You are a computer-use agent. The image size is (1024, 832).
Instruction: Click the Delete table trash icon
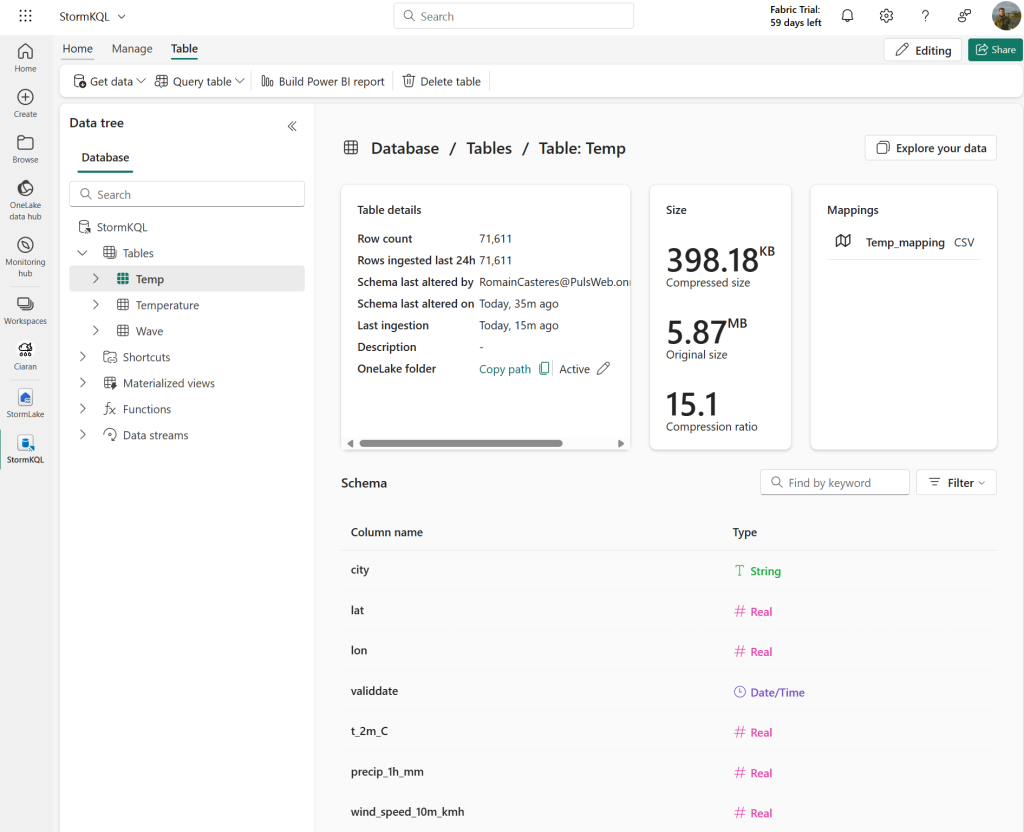[x=409, y=80]
